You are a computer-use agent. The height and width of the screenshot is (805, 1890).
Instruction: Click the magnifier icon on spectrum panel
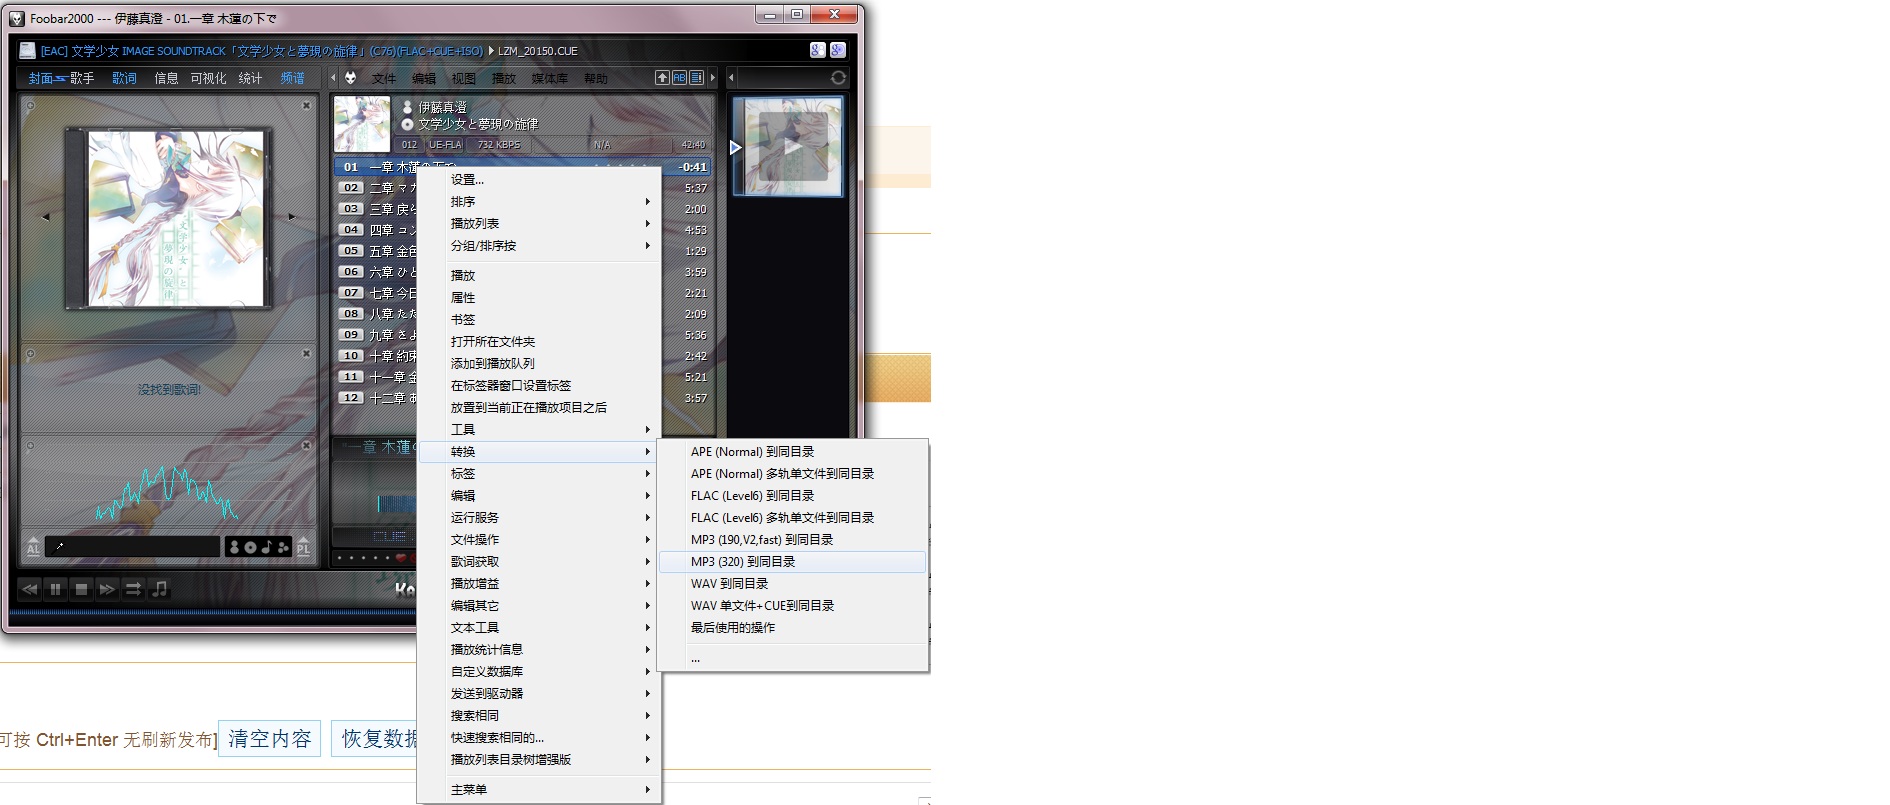[30, 446]
